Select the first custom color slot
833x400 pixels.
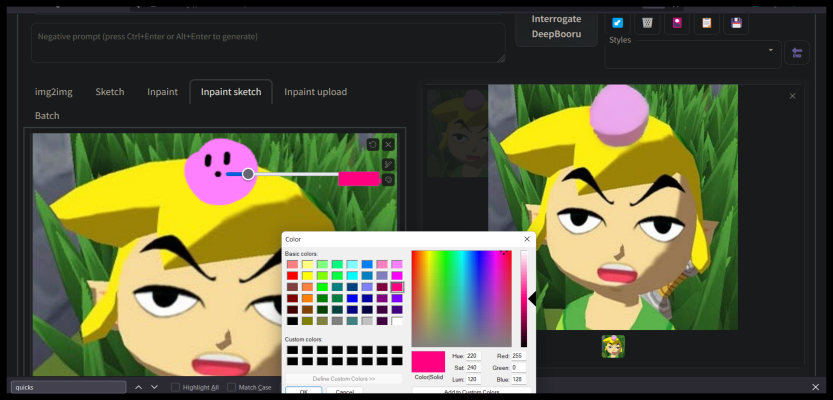[x=292, y=350]
